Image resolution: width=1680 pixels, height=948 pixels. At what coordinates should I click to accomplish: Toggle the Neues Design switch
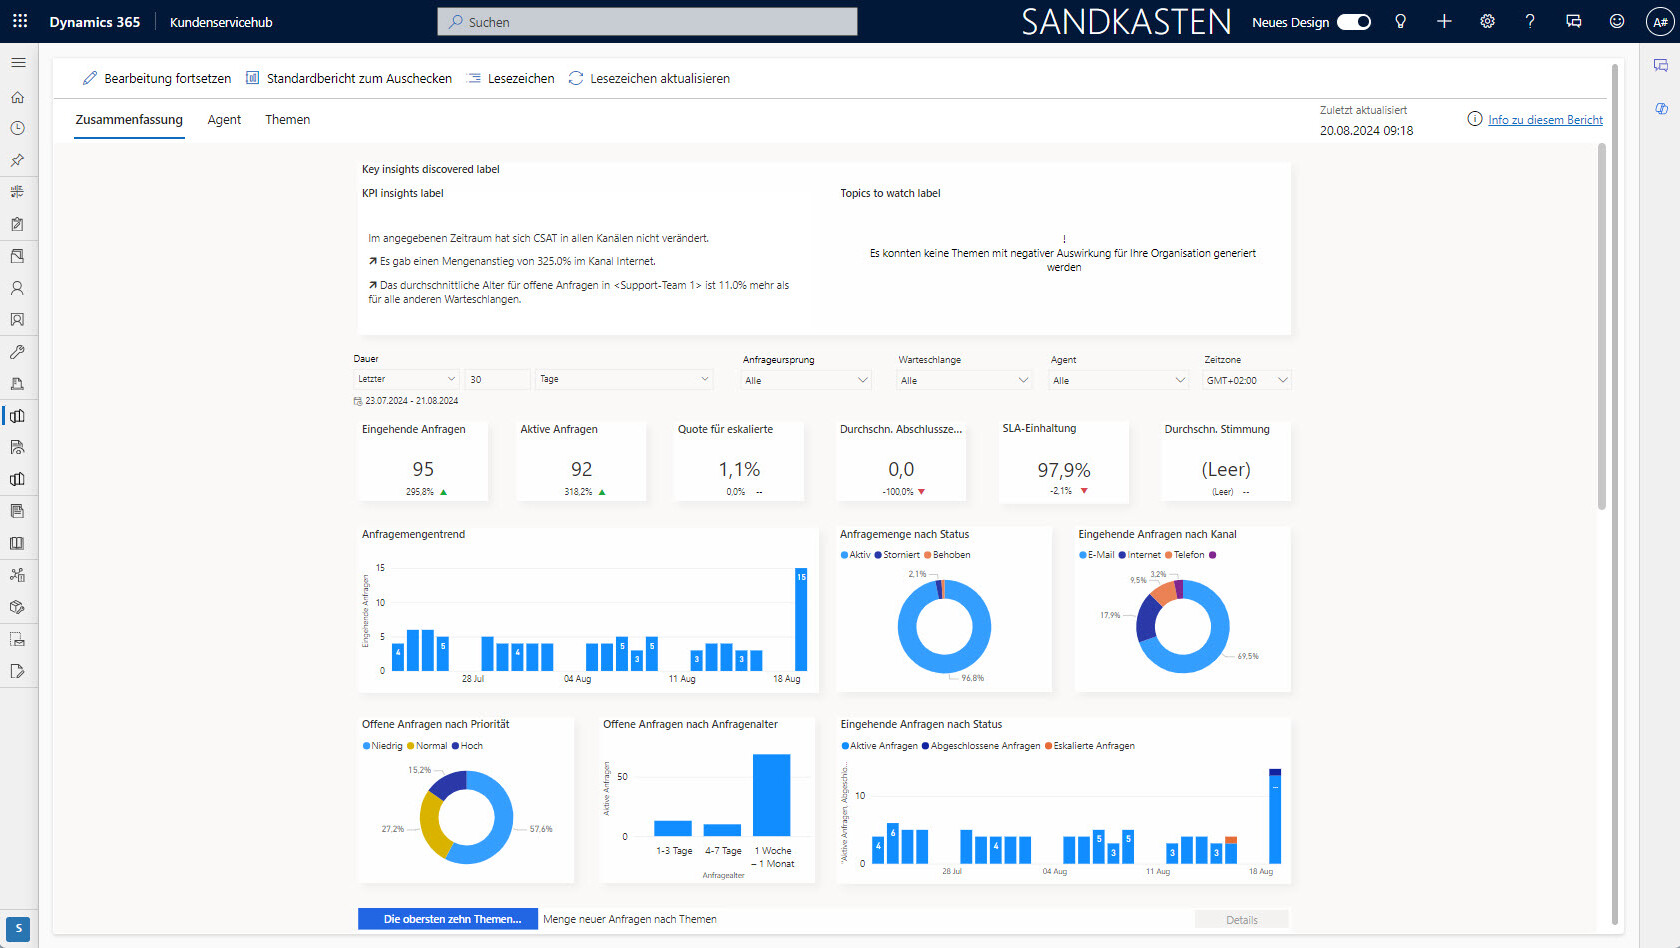coord(1354,22)
